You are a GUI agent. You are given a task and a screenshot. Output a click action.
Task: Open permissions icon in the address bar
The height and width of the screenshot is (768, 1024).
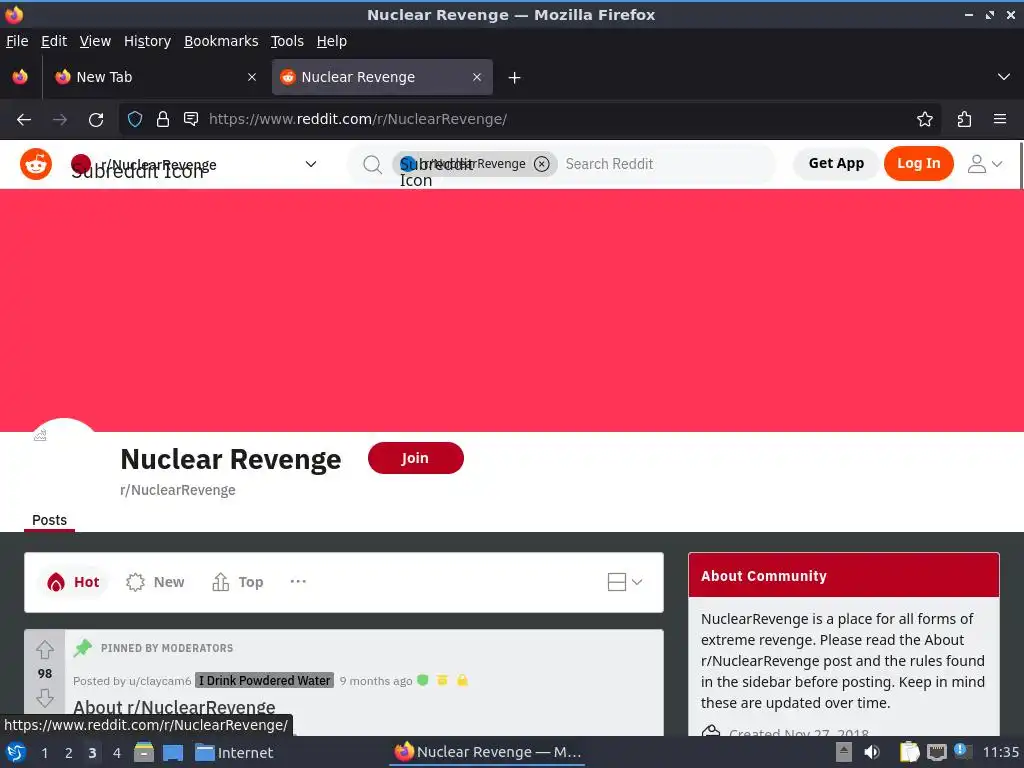tap(191, 119)
